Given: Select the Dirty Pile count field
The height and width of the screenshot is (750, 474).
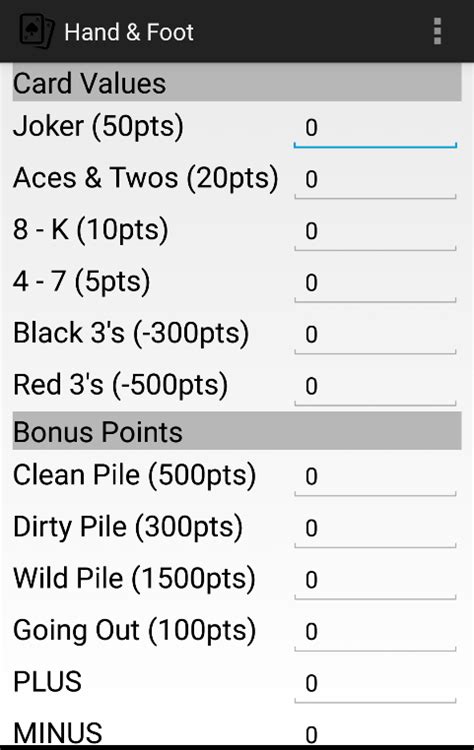Looking at the screenshot, I should [375, 529].
